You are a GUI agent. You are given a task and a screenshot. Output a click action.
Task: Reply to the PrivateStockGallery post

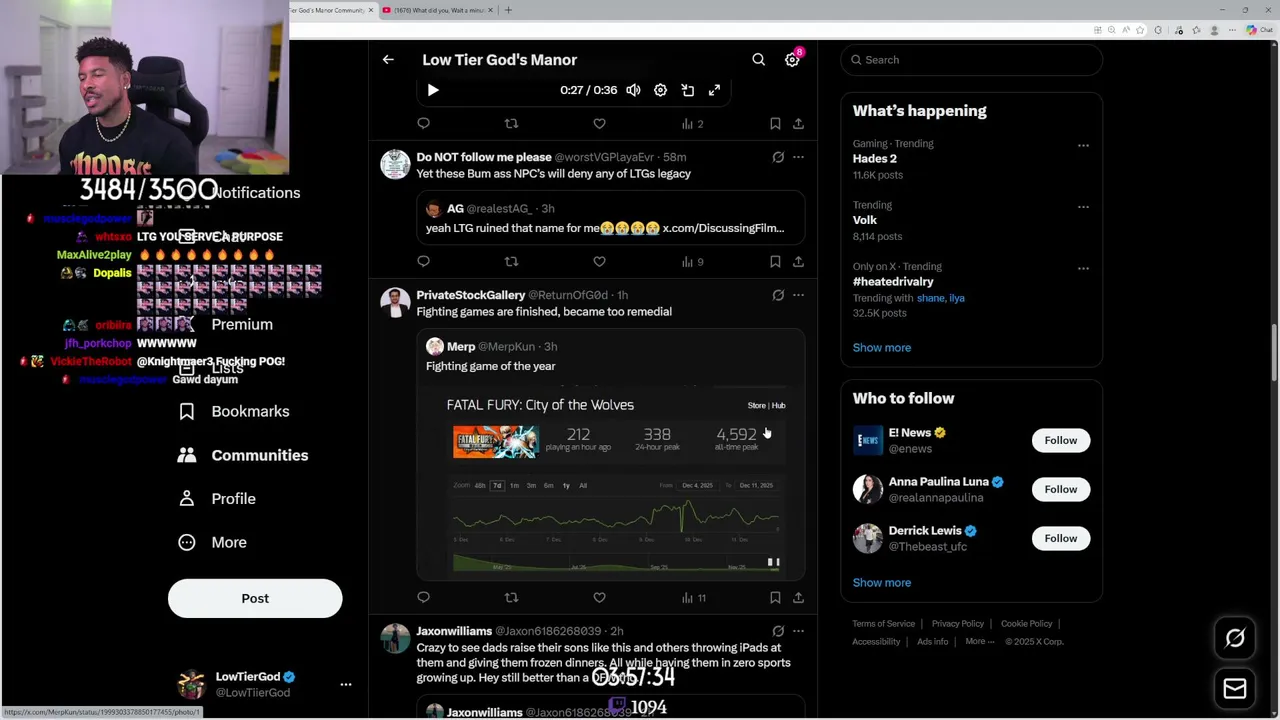pos(424,598)
